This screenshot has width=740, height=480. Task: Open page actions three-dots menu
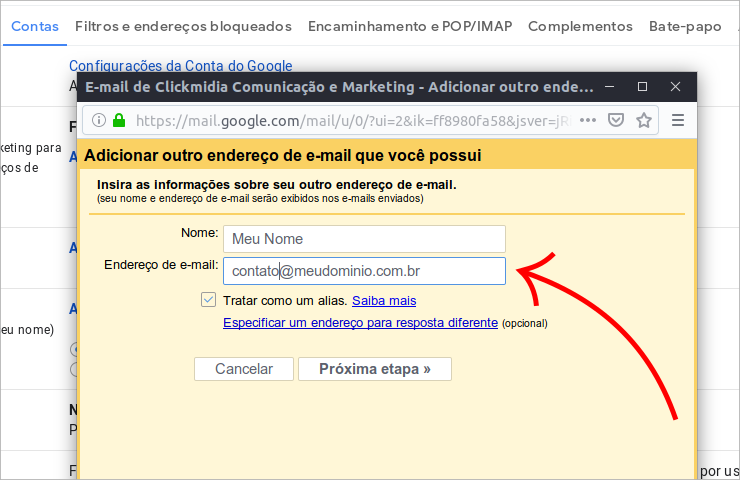click(588, 120)
